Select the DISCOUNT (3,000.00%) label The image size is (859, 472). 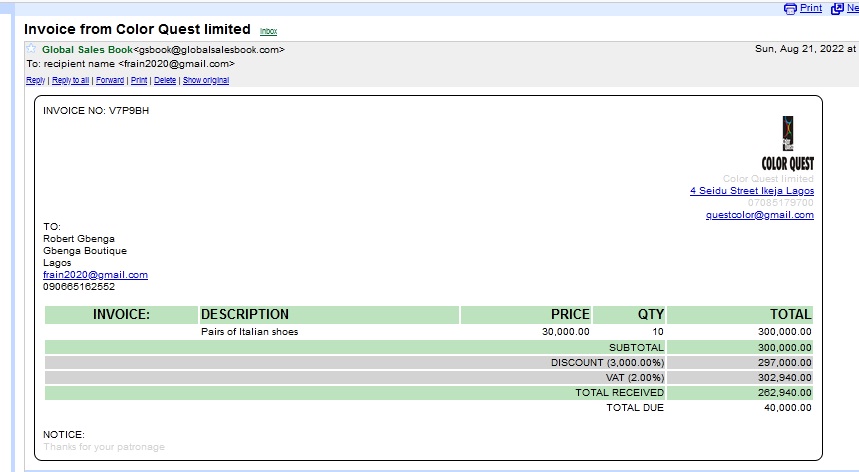tap(608, 362)
